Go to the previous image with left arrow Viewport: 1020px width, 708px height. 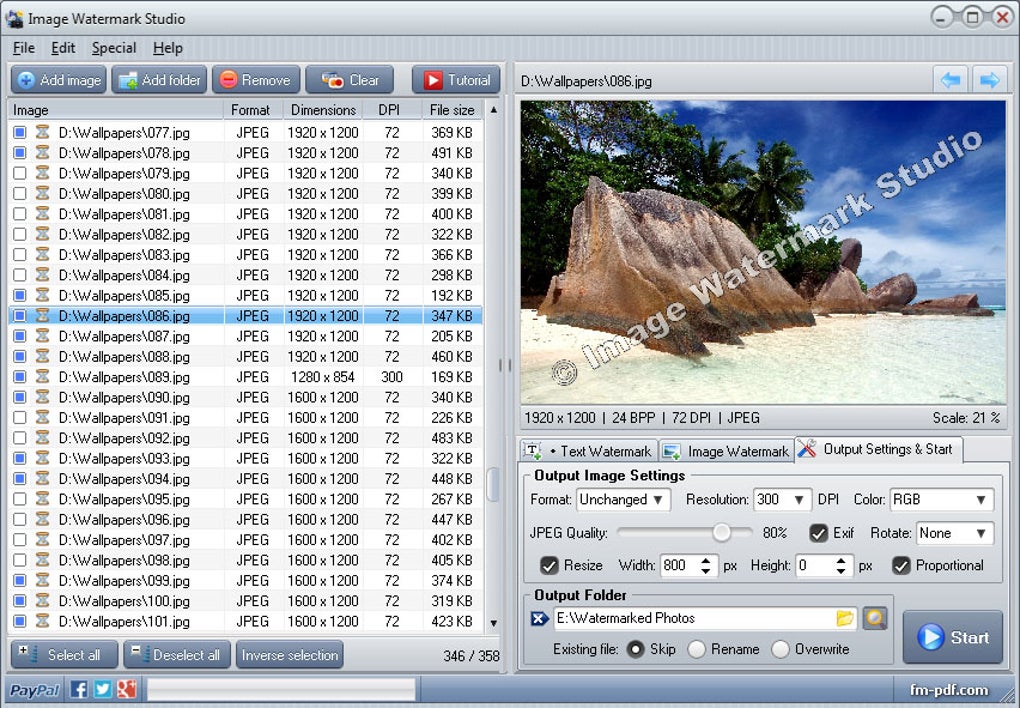tap(951, 80)
